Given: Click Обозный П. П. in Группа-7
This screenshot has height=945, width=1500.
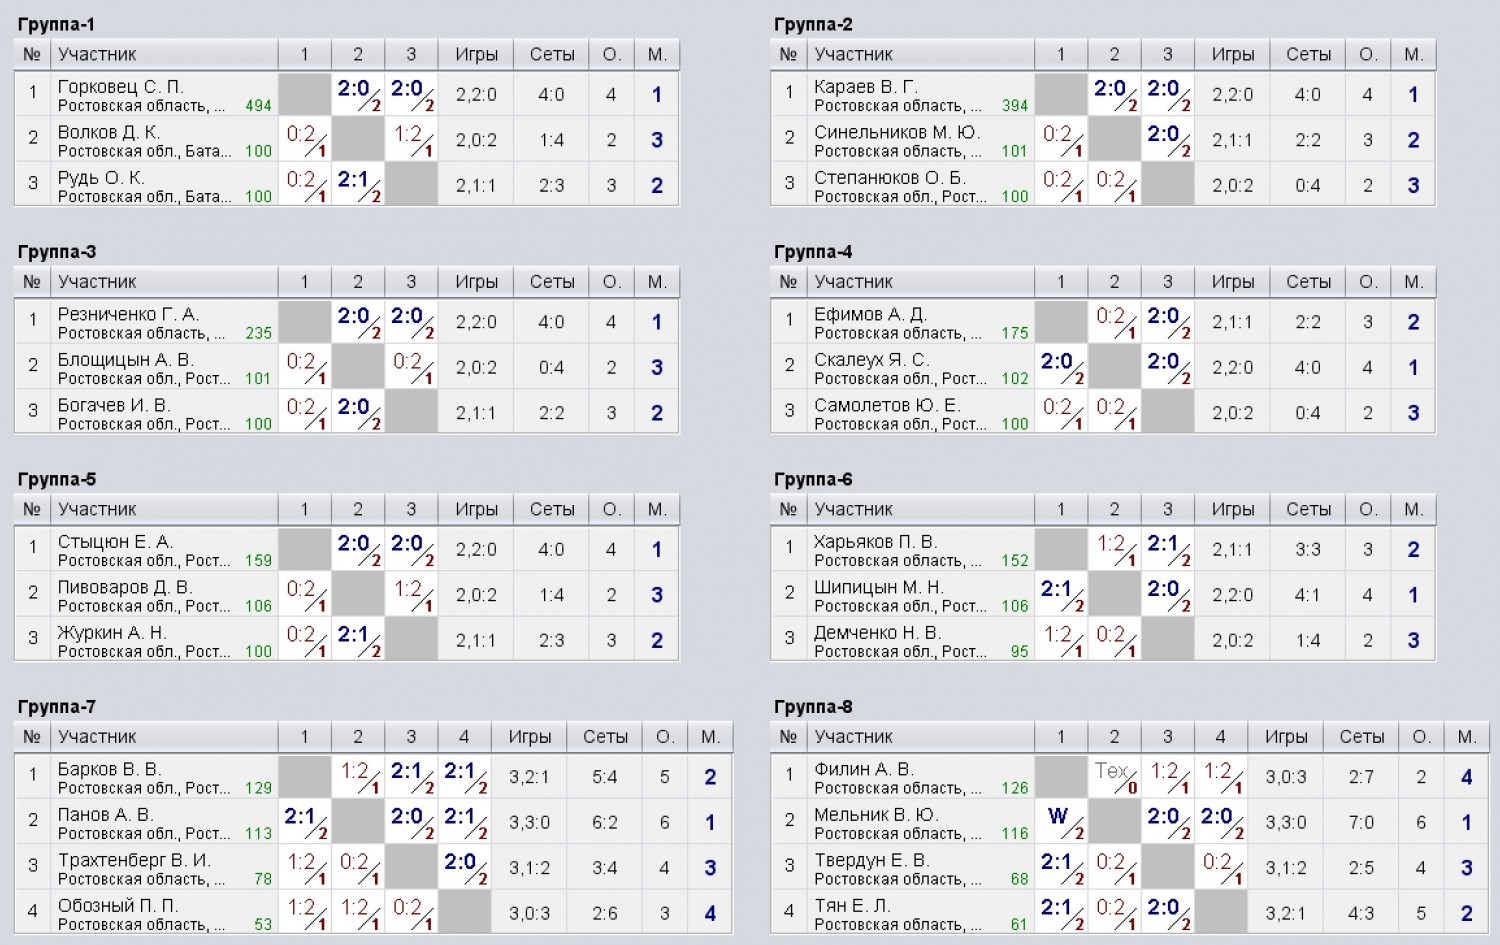Looking at the screenshot, I should pos(117,905).
